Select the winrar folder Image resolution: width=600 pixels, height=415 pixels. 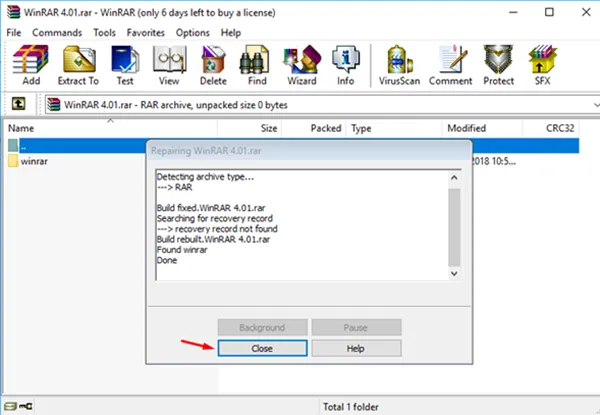37,162
